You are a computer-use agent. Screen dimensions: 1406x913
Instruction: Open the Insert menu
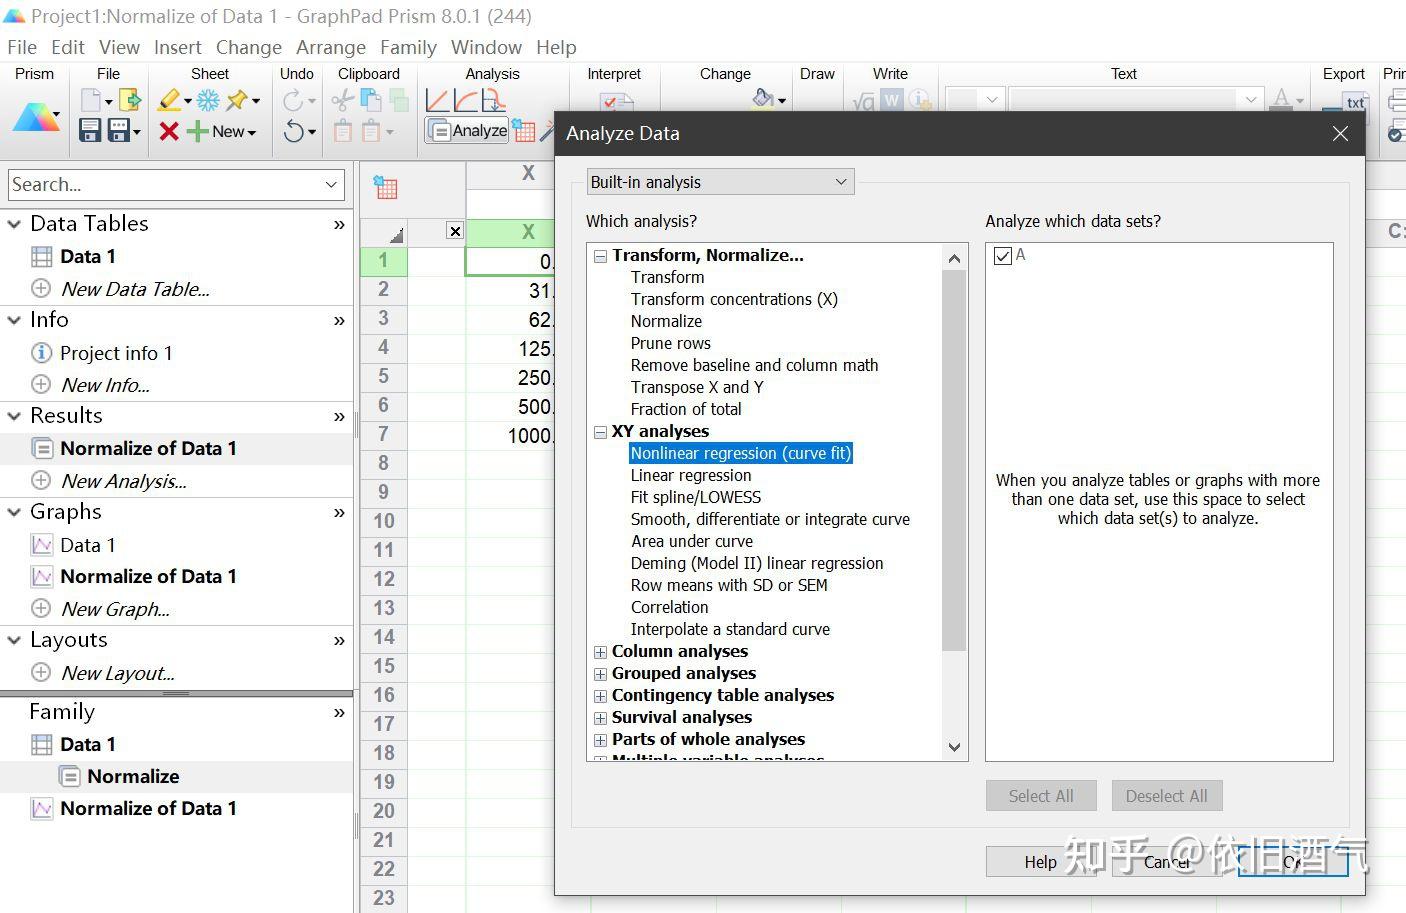pos(177,47)
